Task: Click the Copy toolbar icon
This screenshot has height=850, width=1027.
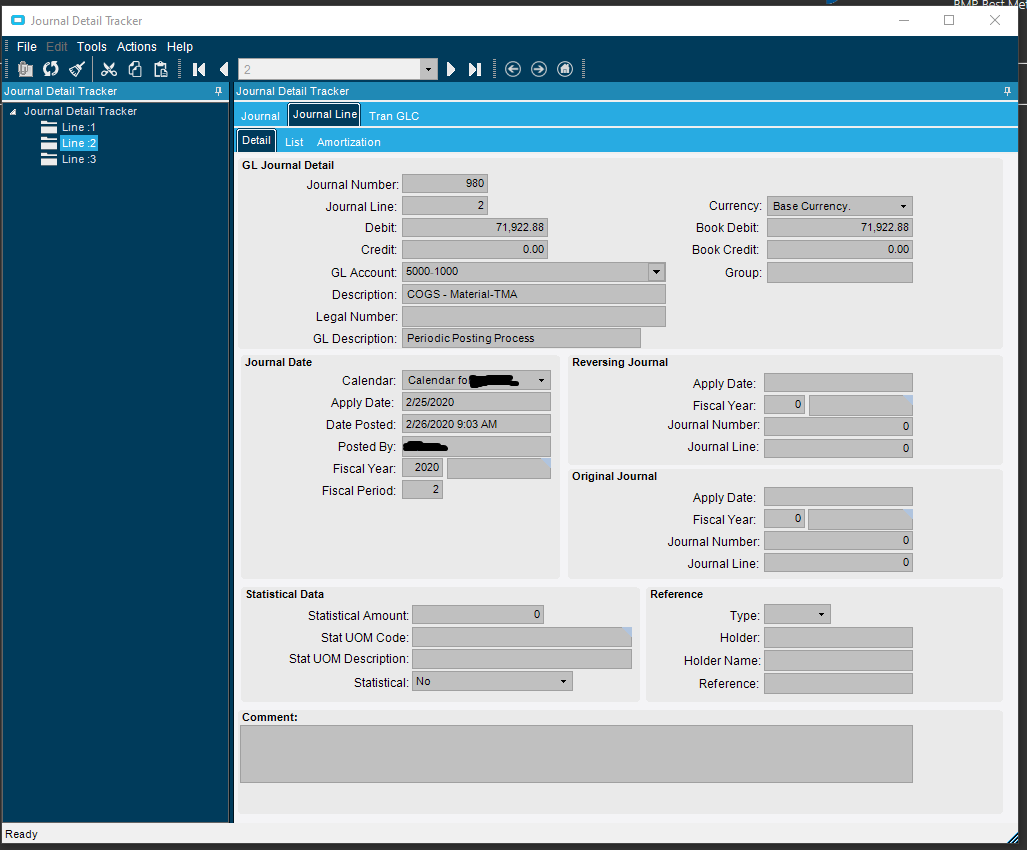Action: coord(135,69)
